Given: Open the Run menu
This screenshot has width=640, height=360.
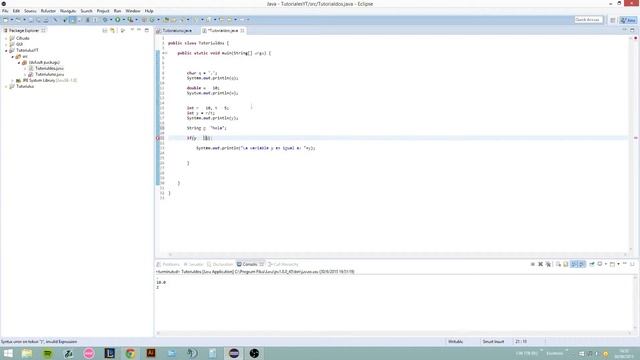Looking at the screenshot, I should [118, 11].
